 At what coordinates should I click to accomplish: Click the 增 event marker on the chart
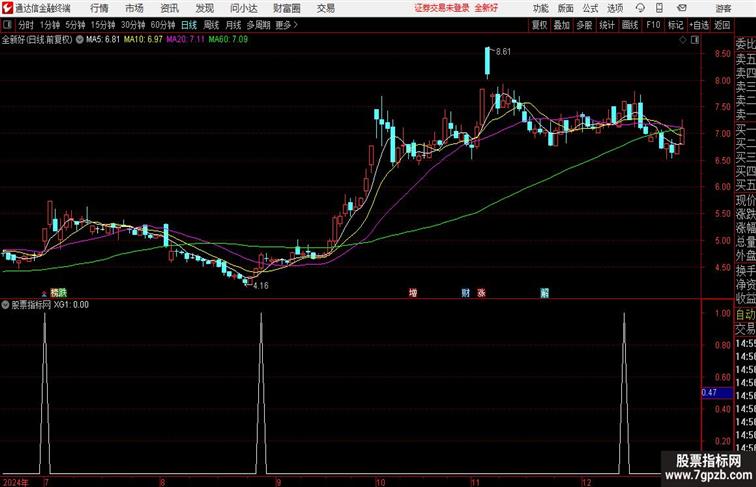[413, 293]
